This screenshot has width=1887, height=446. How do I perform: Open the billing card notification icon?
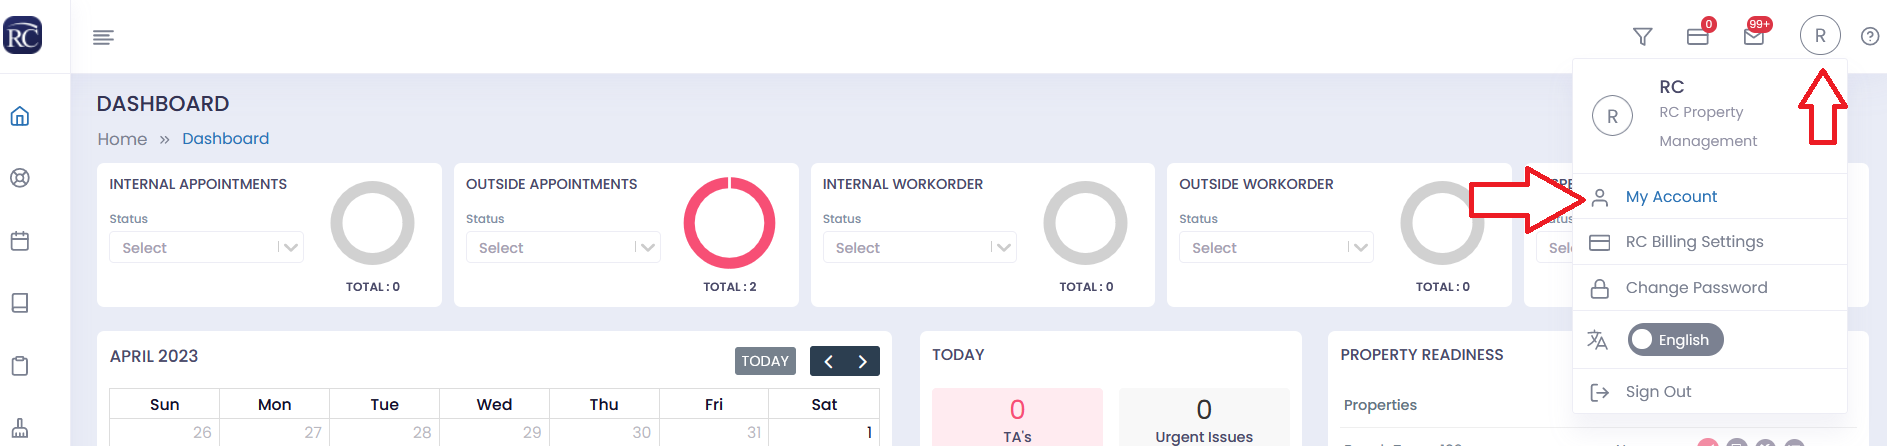point(1698,37)
